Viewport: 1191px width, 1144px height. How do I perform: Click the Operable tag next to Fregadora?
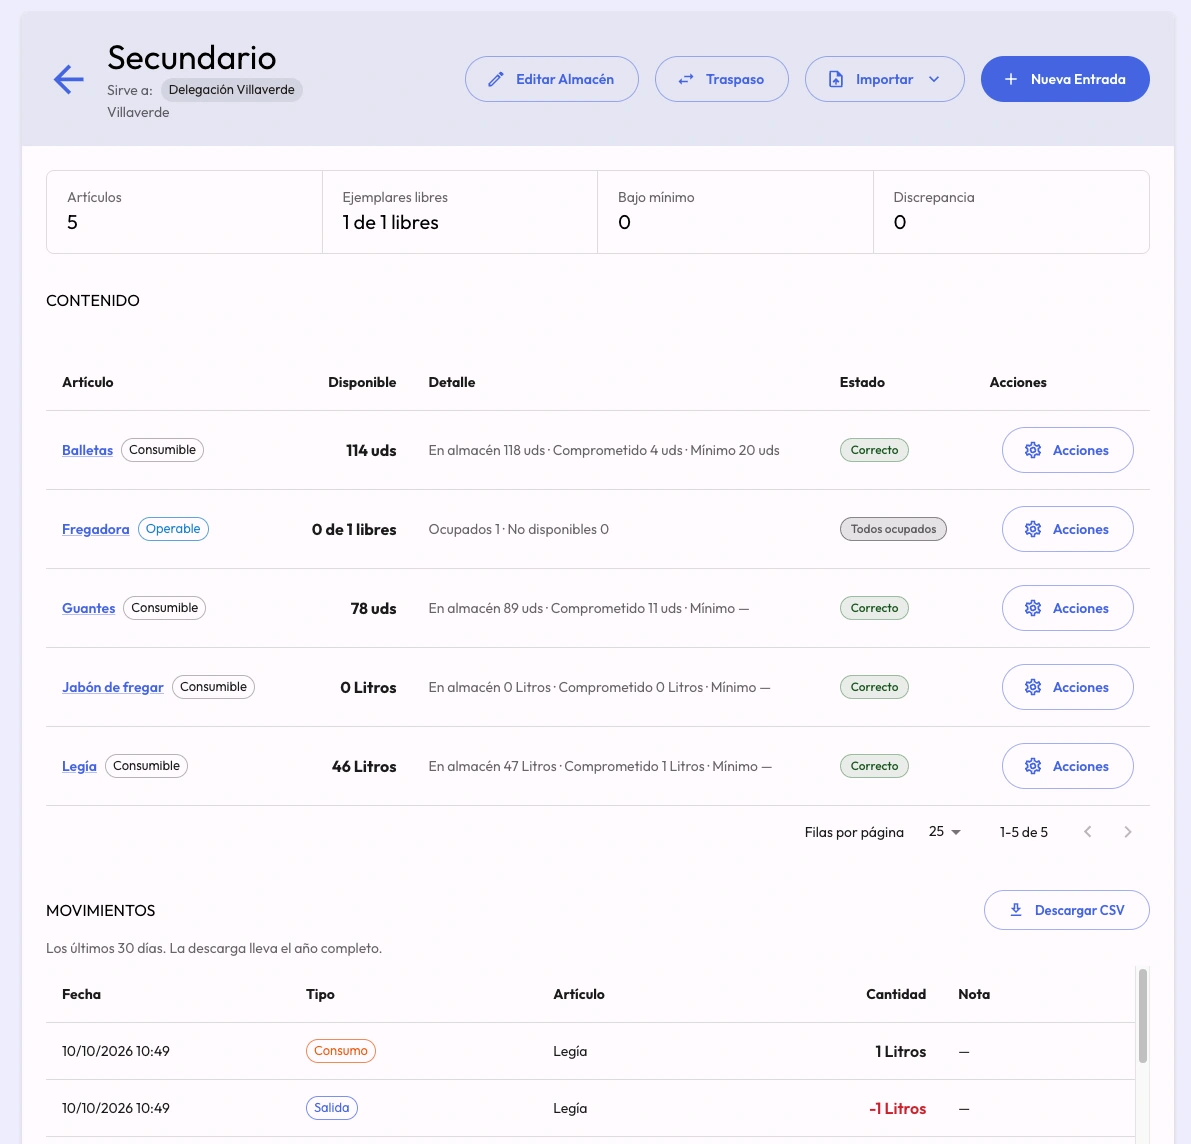click(173, 529)
